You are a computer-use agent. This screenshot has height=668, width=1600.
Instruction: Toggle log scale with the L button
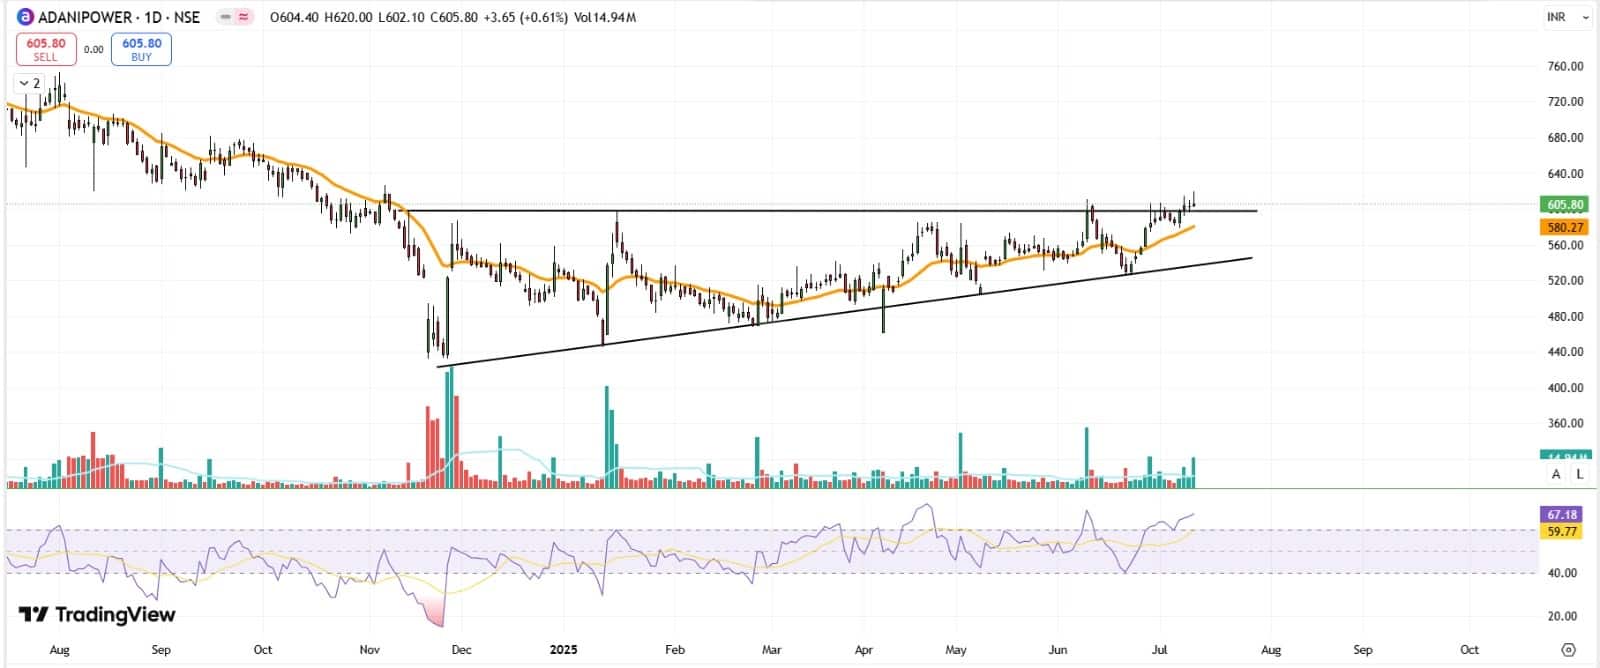point(1579,474)
